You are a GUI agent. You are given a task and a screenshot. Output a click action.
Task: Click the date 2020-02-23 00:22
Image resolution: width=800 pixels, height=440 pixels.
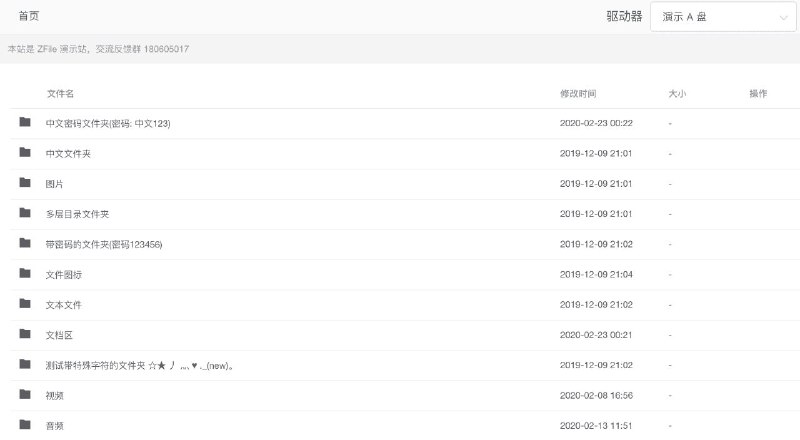point(596,123)
